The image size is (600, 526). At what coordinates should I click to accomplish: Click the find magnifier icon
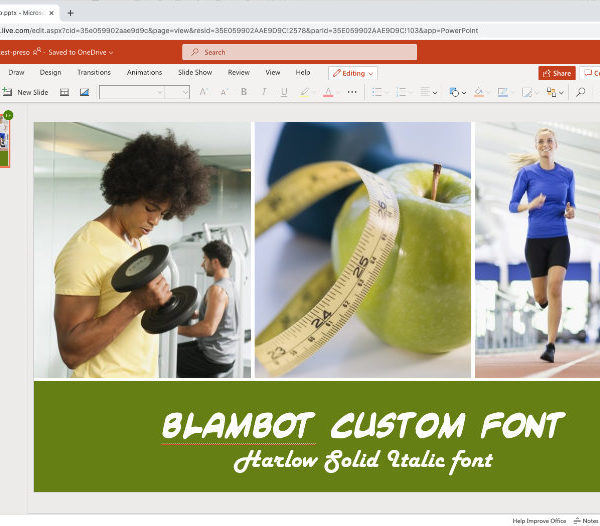coord(580,92)
